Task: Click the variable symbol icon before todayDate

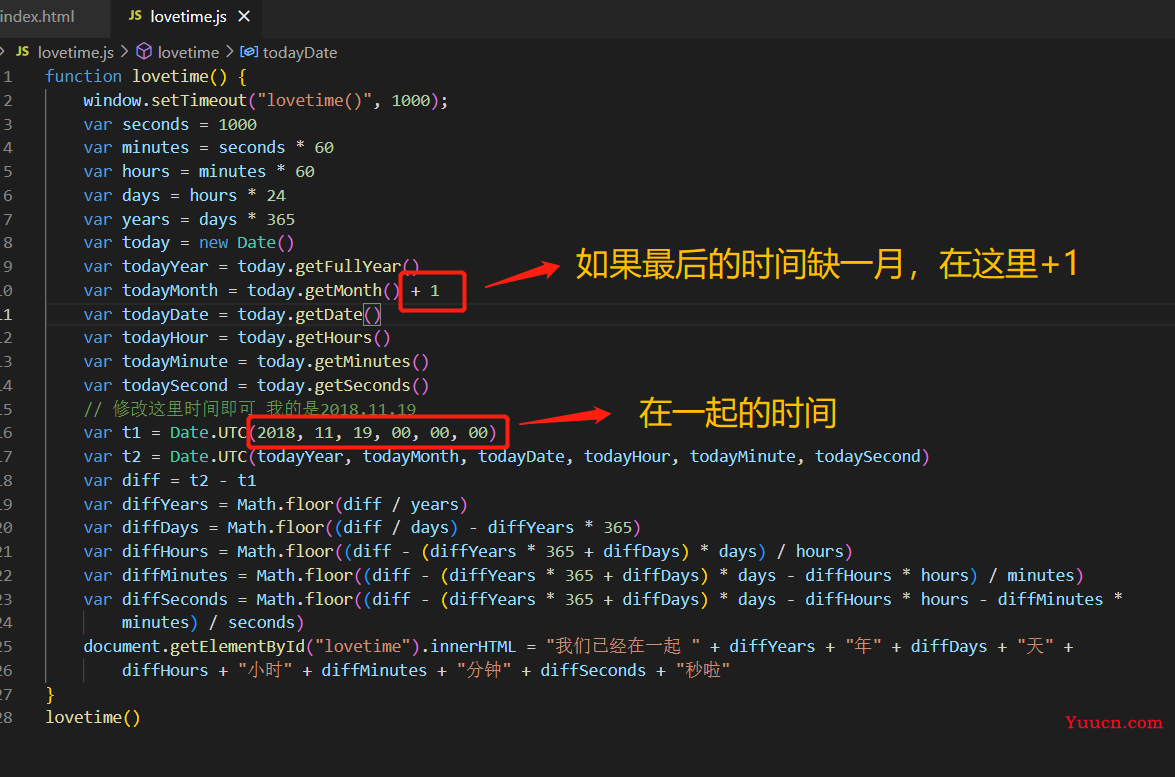Action: [x=249, y=52]
